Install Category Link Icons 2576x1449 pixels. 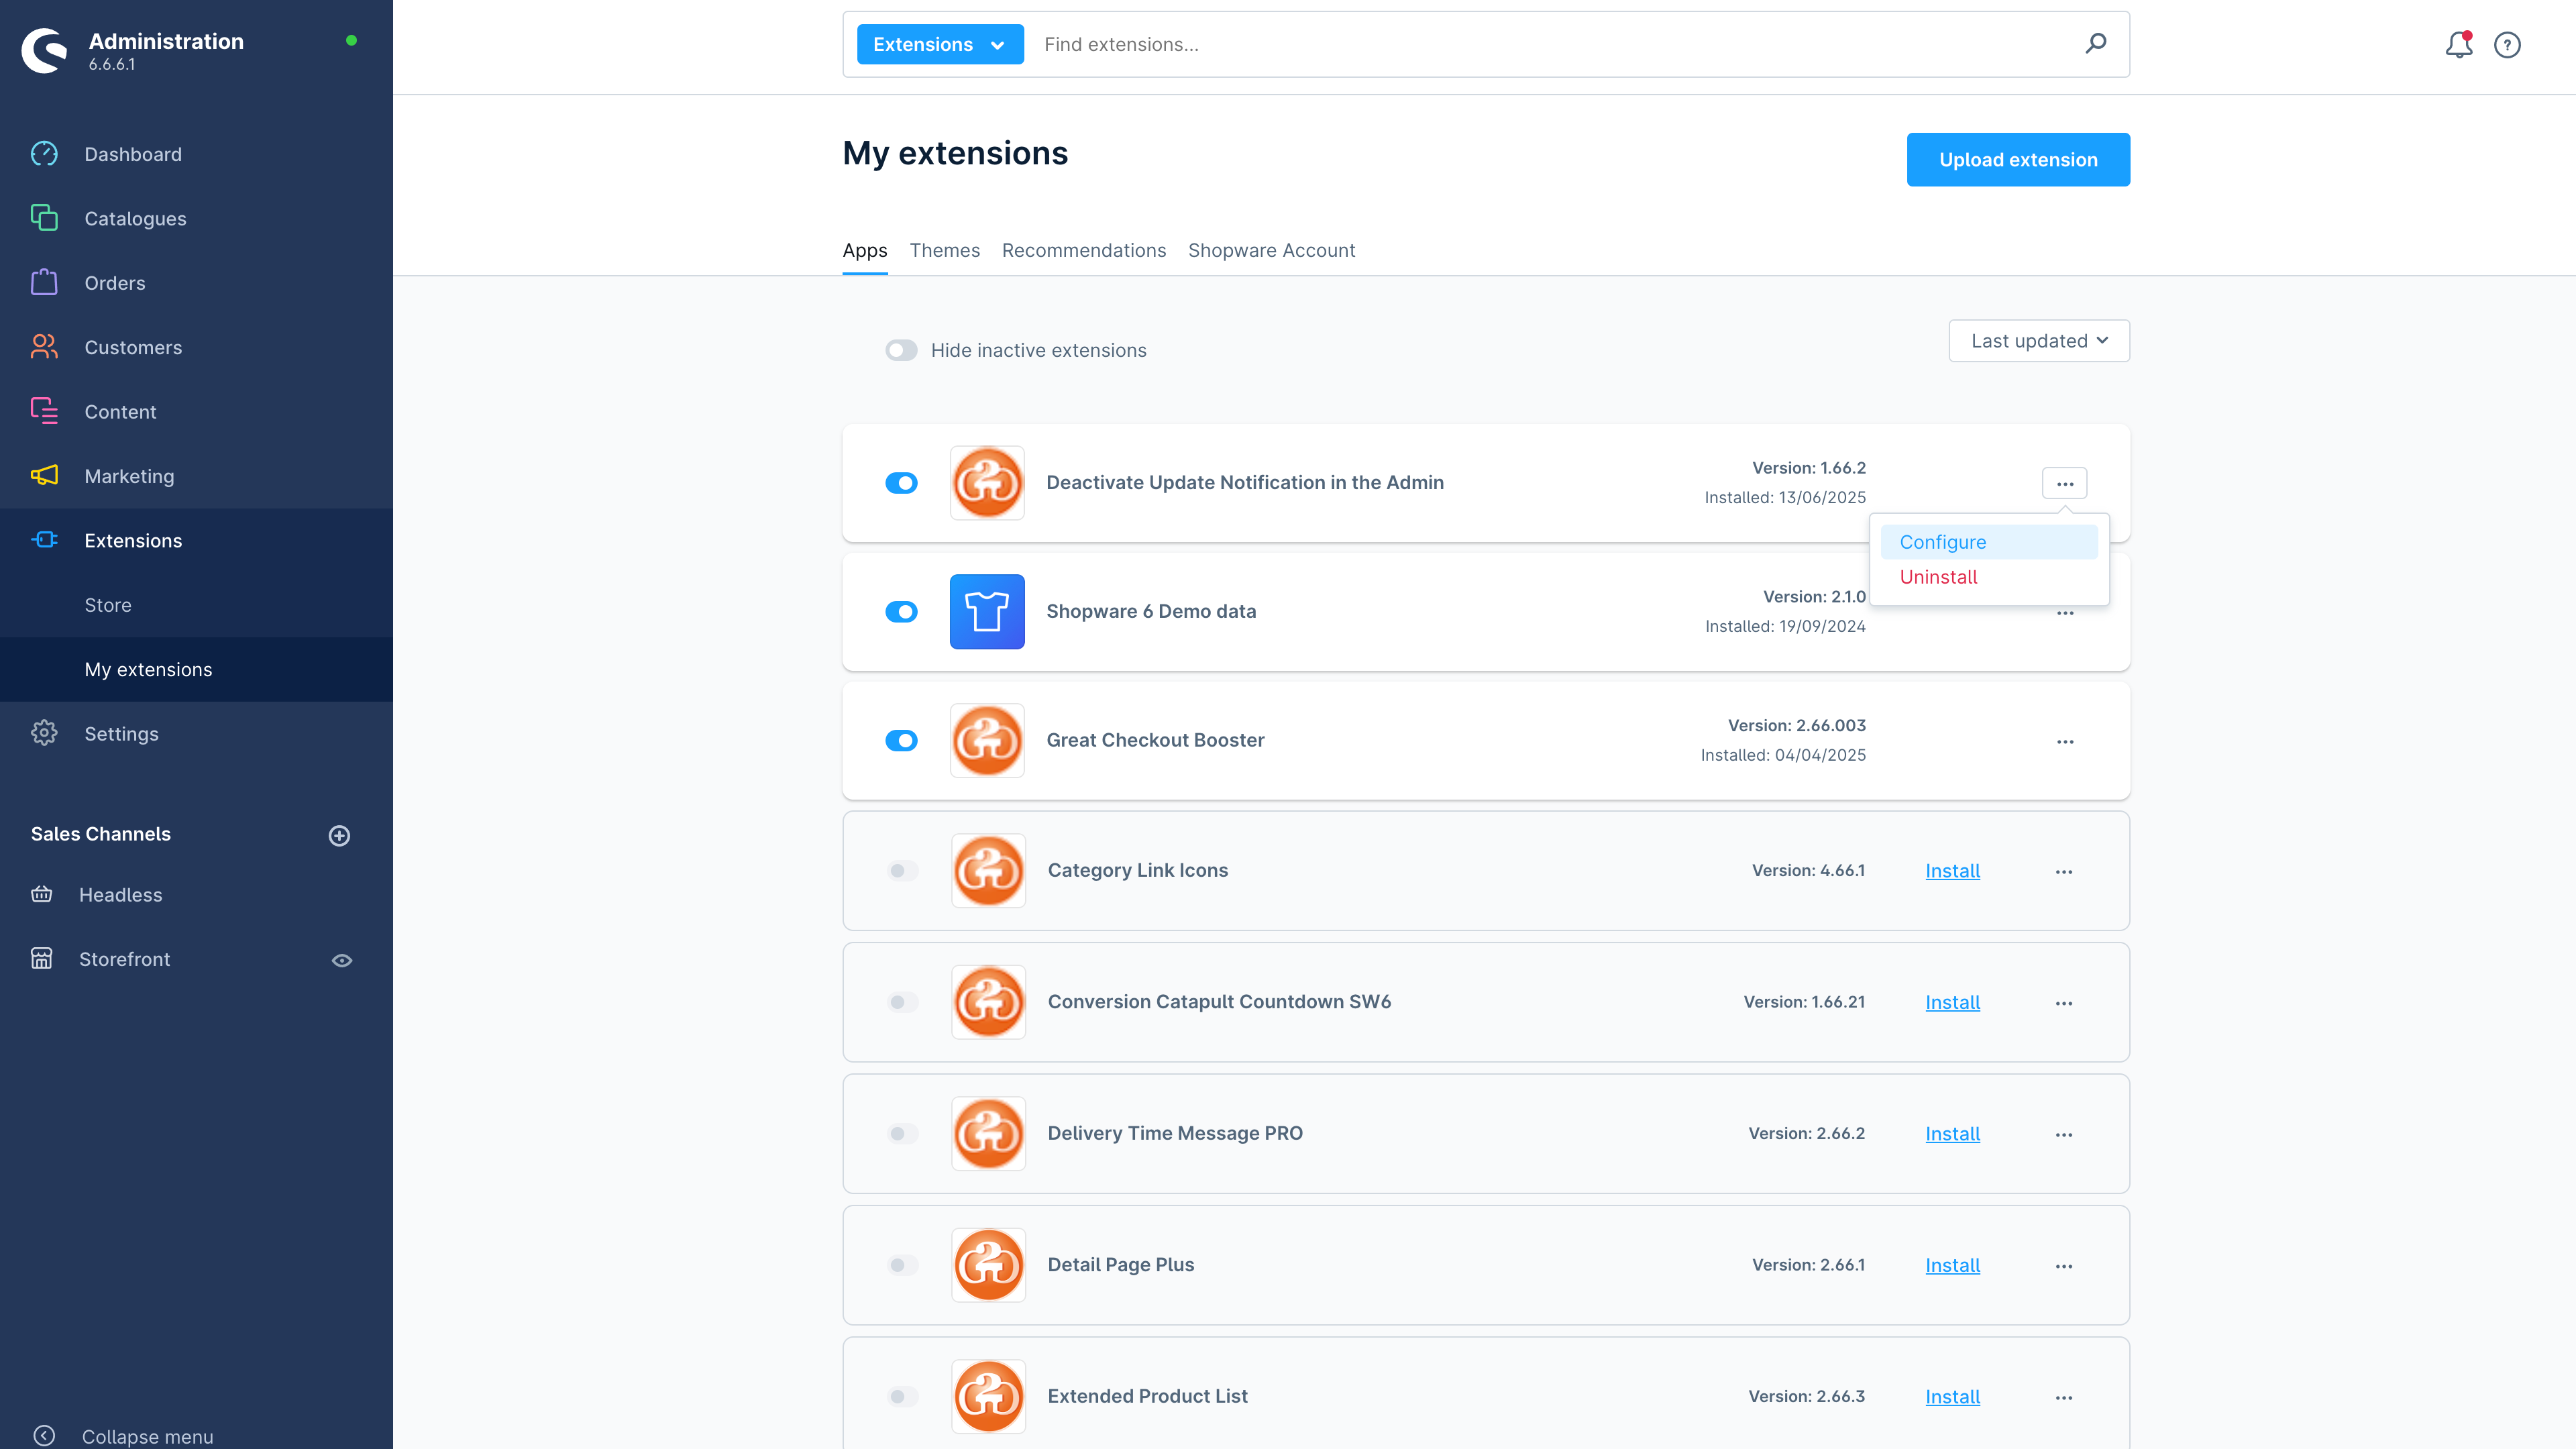(x=1952, y=871)
